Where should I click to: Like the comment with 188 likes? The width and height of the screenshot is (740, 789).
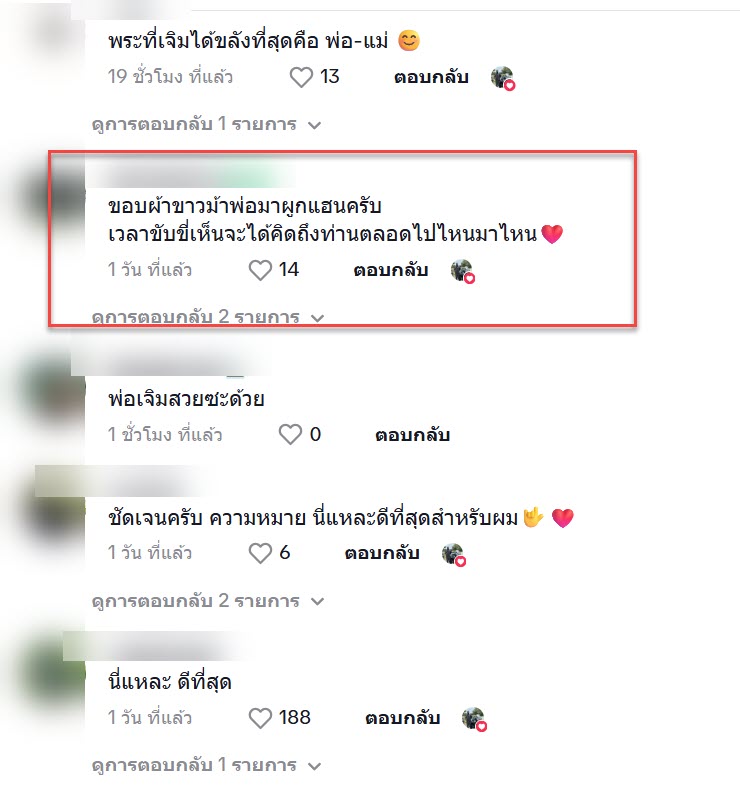260,718
